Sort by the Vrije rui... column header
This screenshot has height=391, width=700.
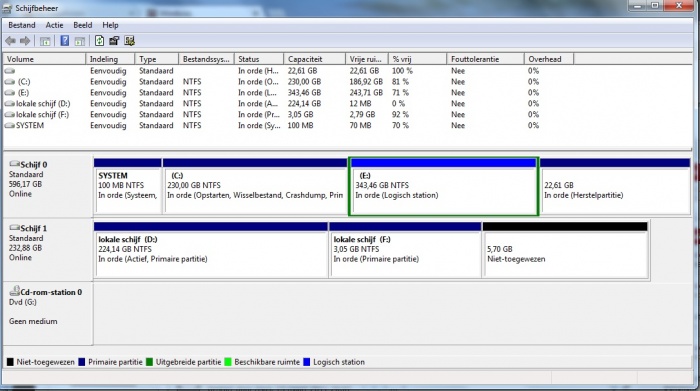[367, 59]
